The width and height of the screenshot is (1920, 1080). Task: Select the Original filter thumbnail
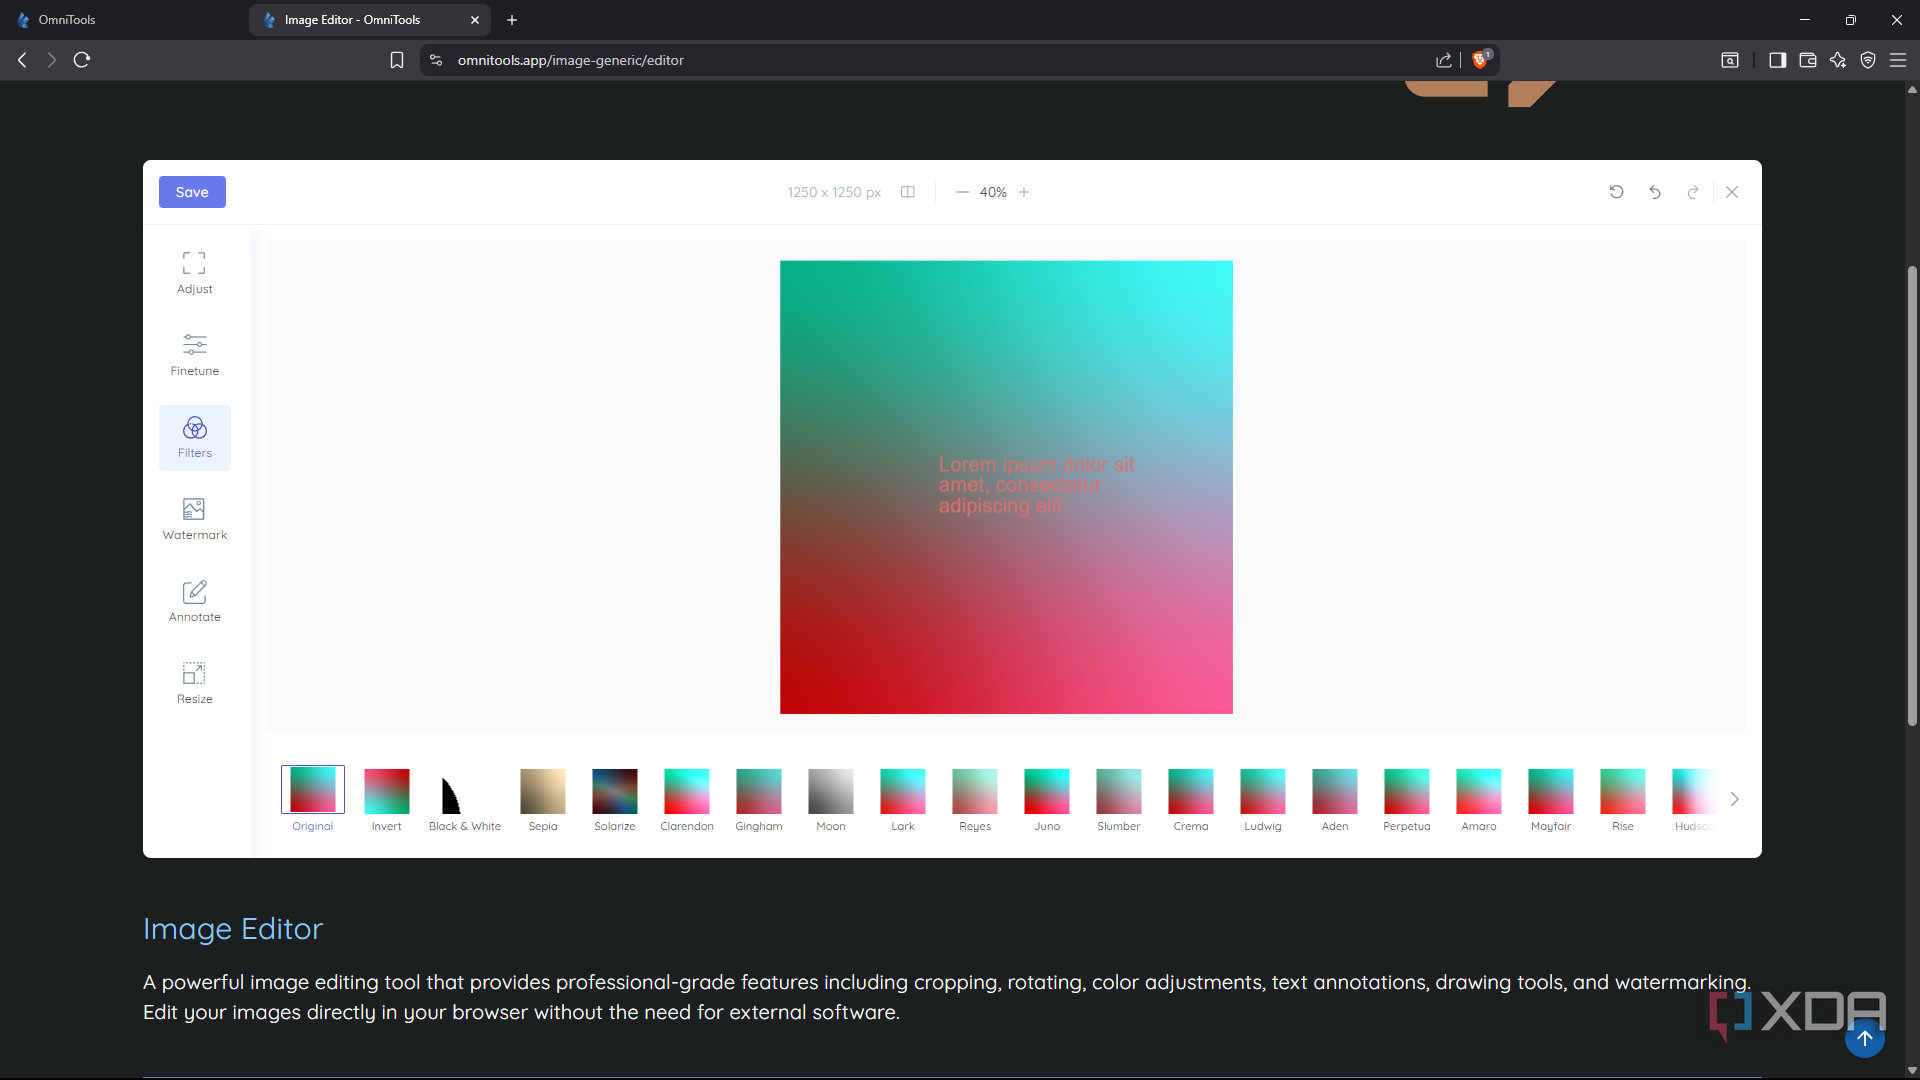[313, 799]
